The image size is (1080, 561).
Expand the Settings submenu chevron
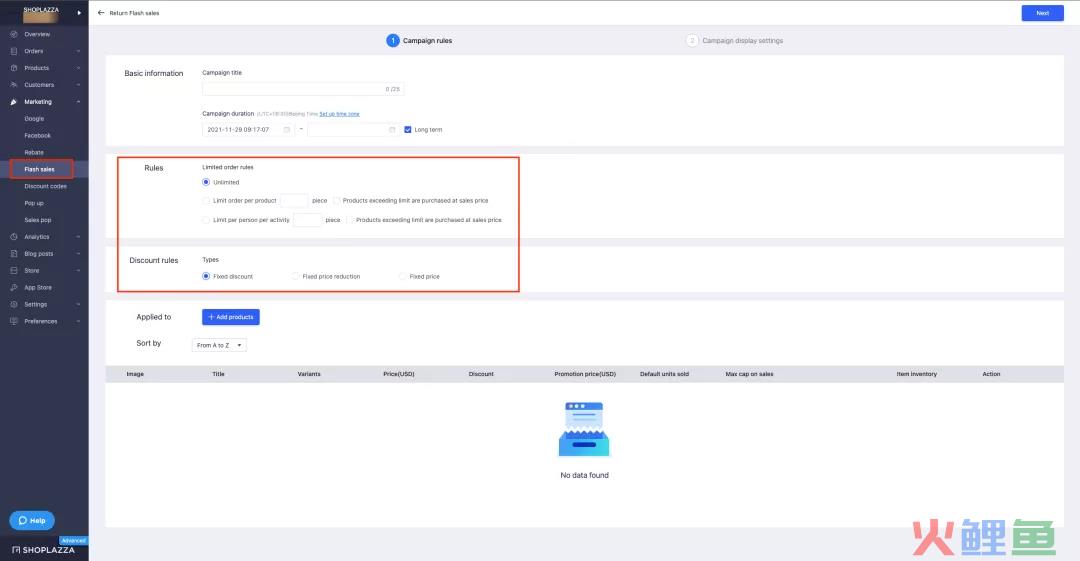pos(79,304)
